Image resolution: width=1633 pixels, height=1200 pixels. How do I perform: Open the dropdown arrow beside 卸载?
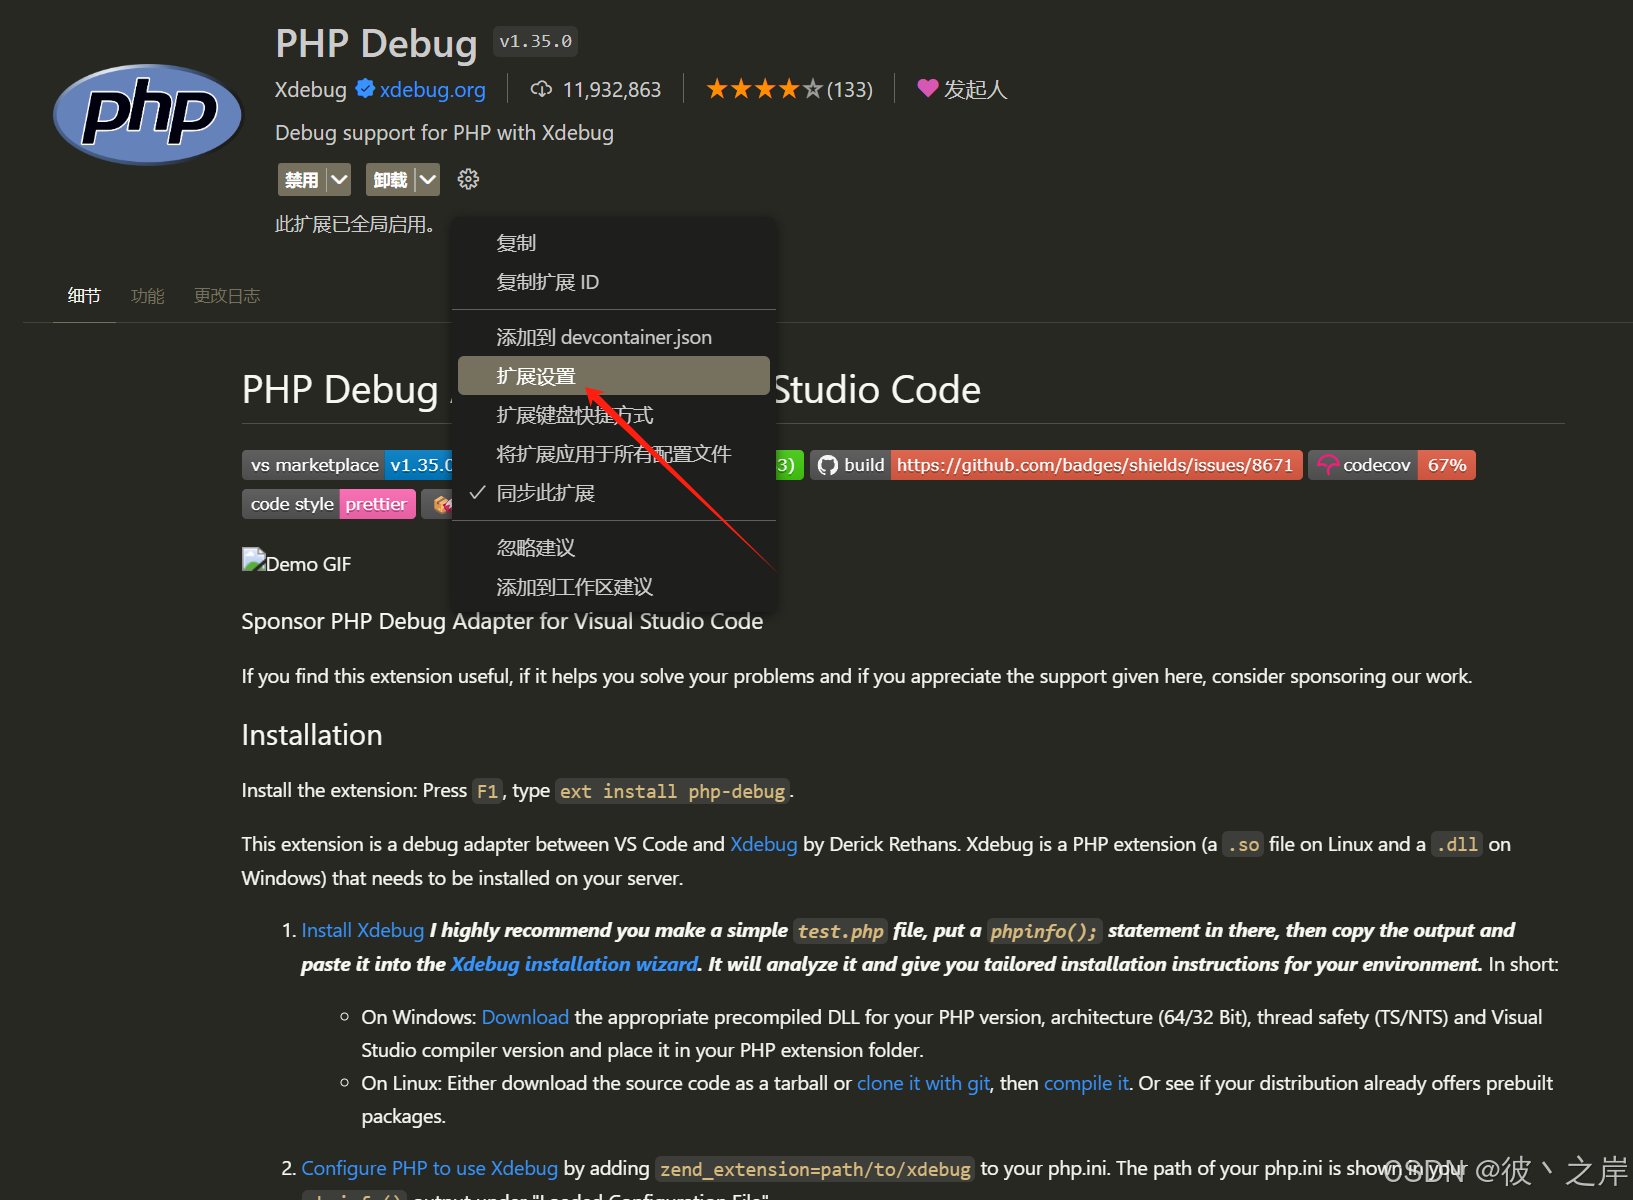tap(427, 179)
